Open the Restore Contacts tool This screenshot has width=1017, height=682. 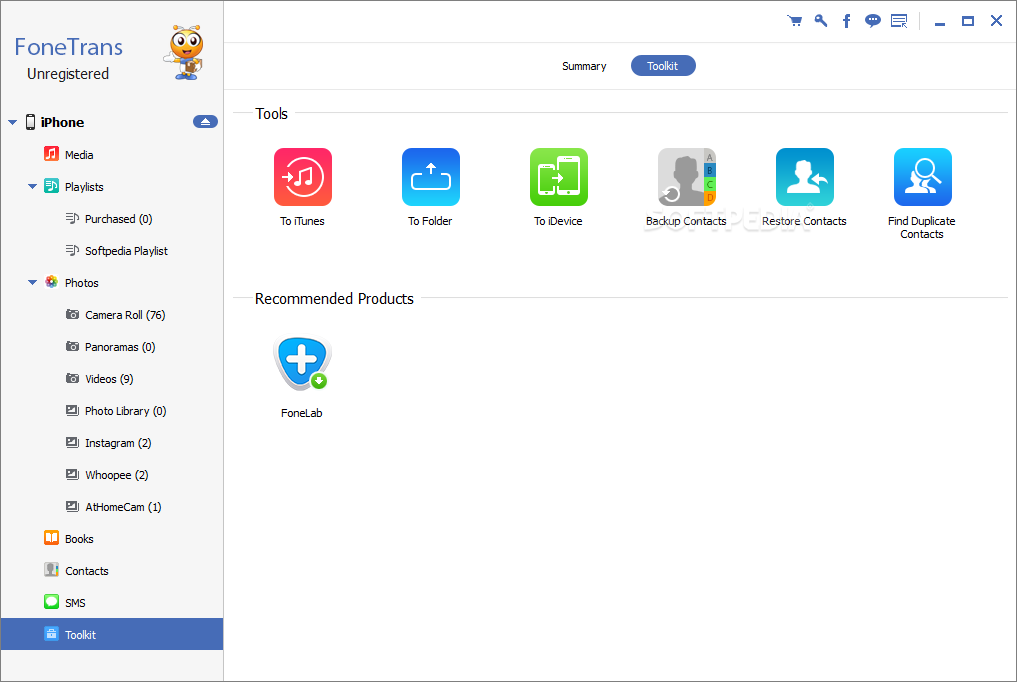804,177
